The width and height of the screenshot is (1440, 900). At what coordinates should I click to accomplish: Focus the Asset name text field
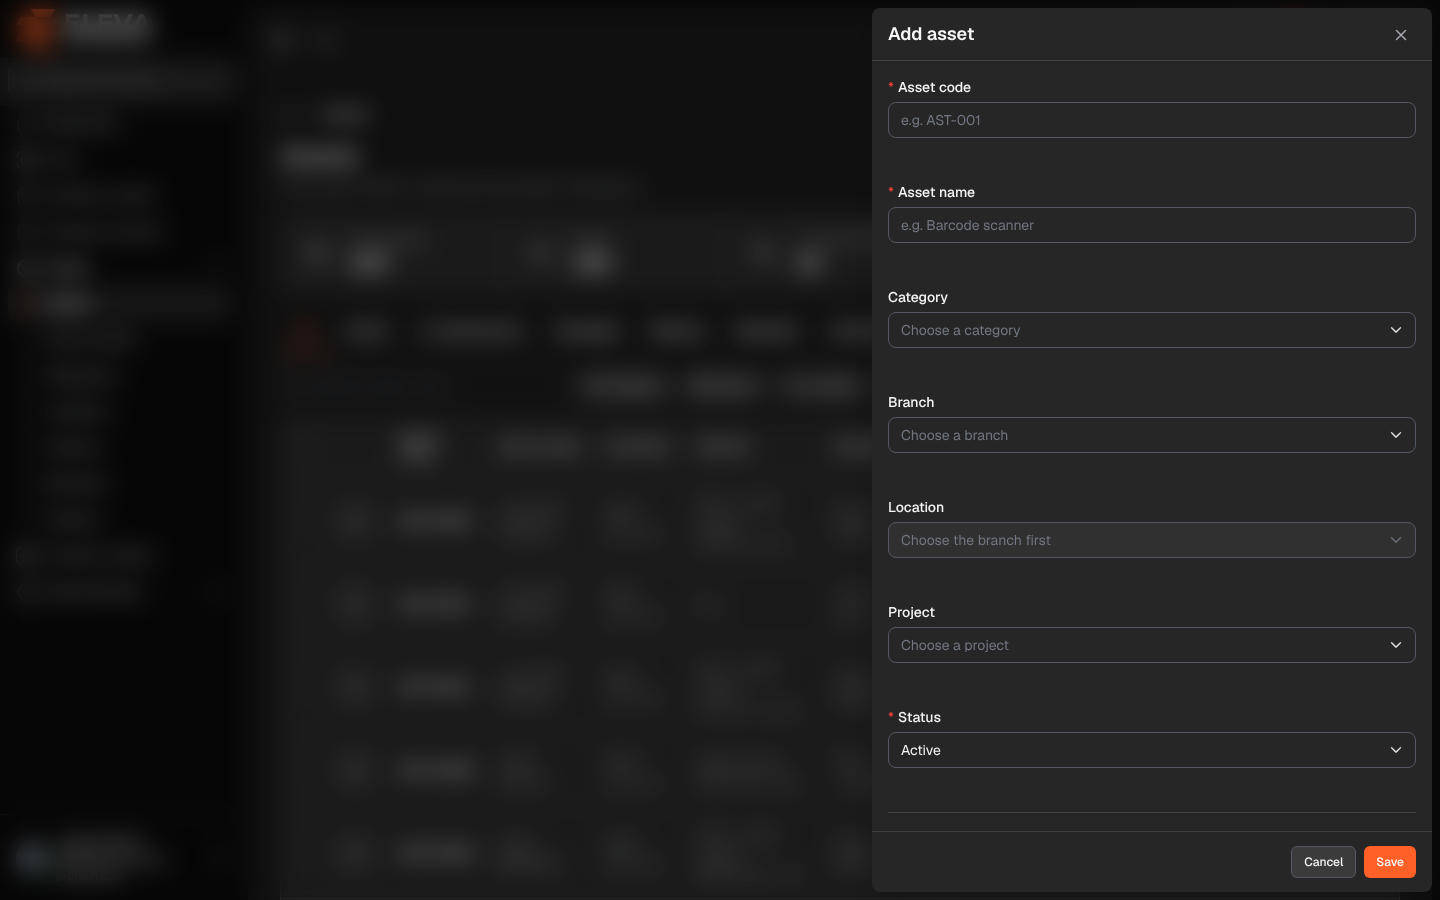tap(1151, 225)
